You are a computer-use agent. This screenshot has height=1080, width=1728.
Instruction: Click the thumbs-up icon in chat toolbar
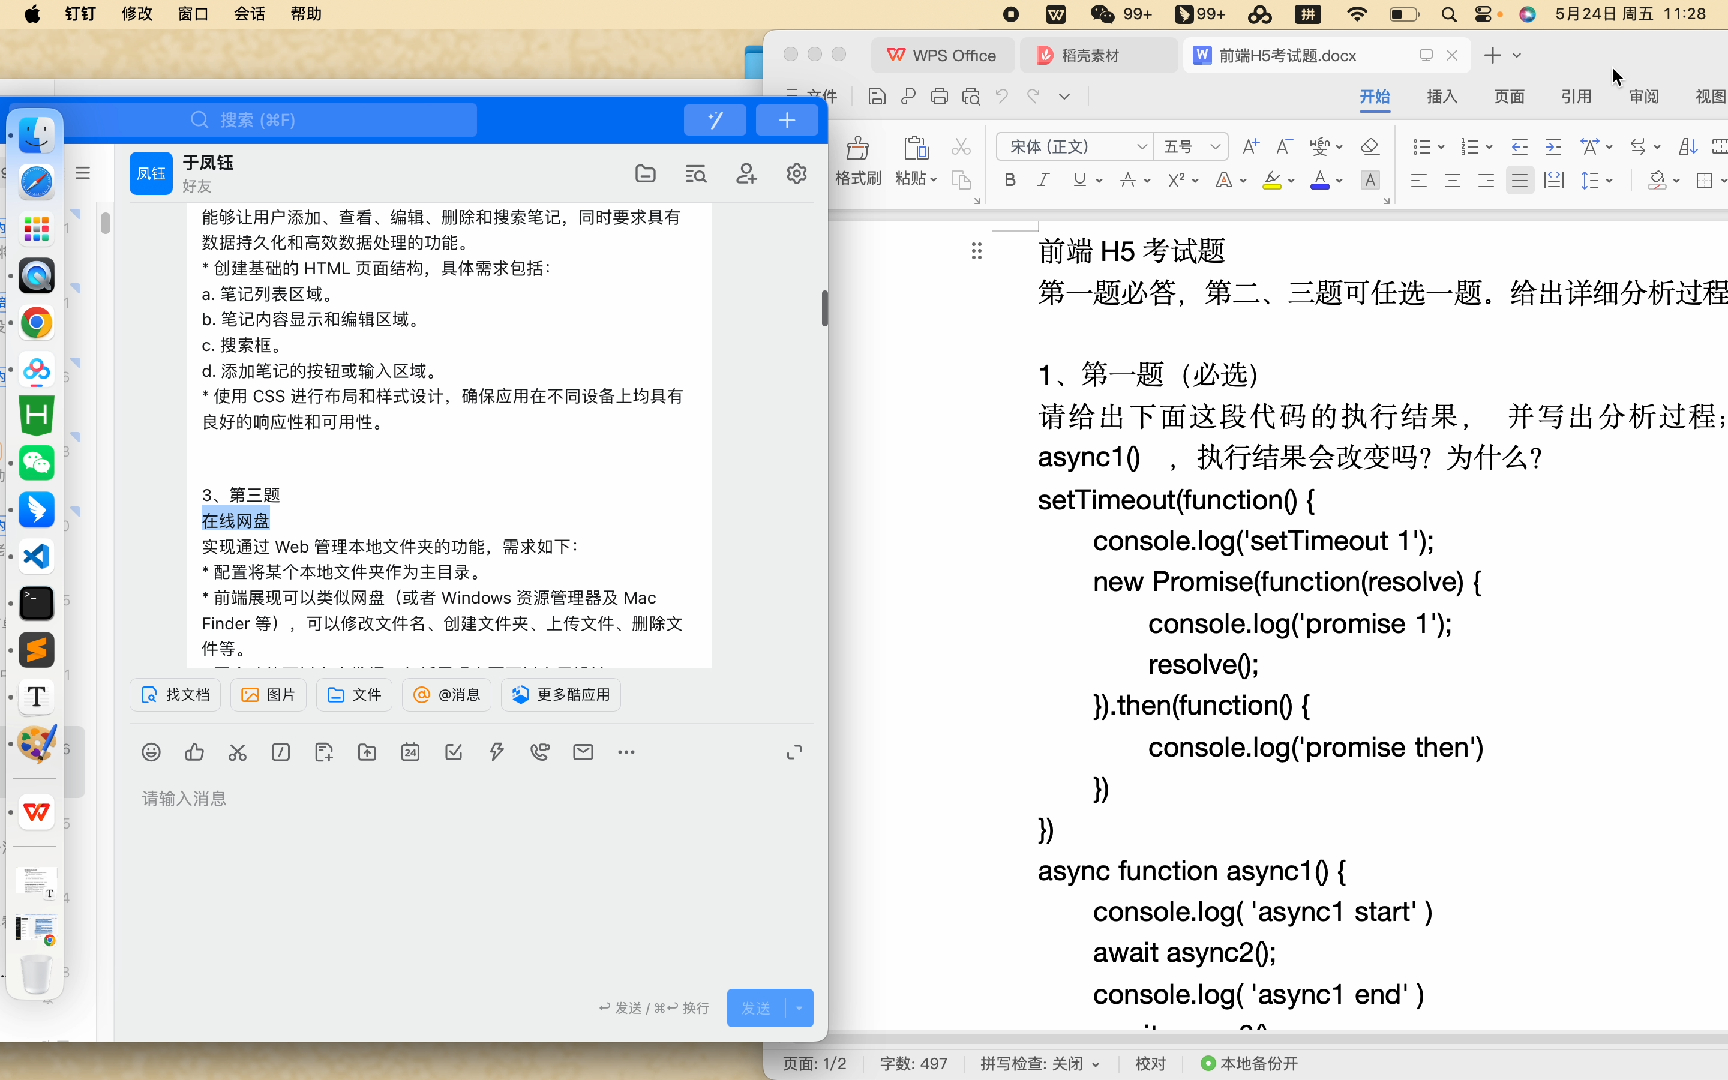(x=194, y=752)
